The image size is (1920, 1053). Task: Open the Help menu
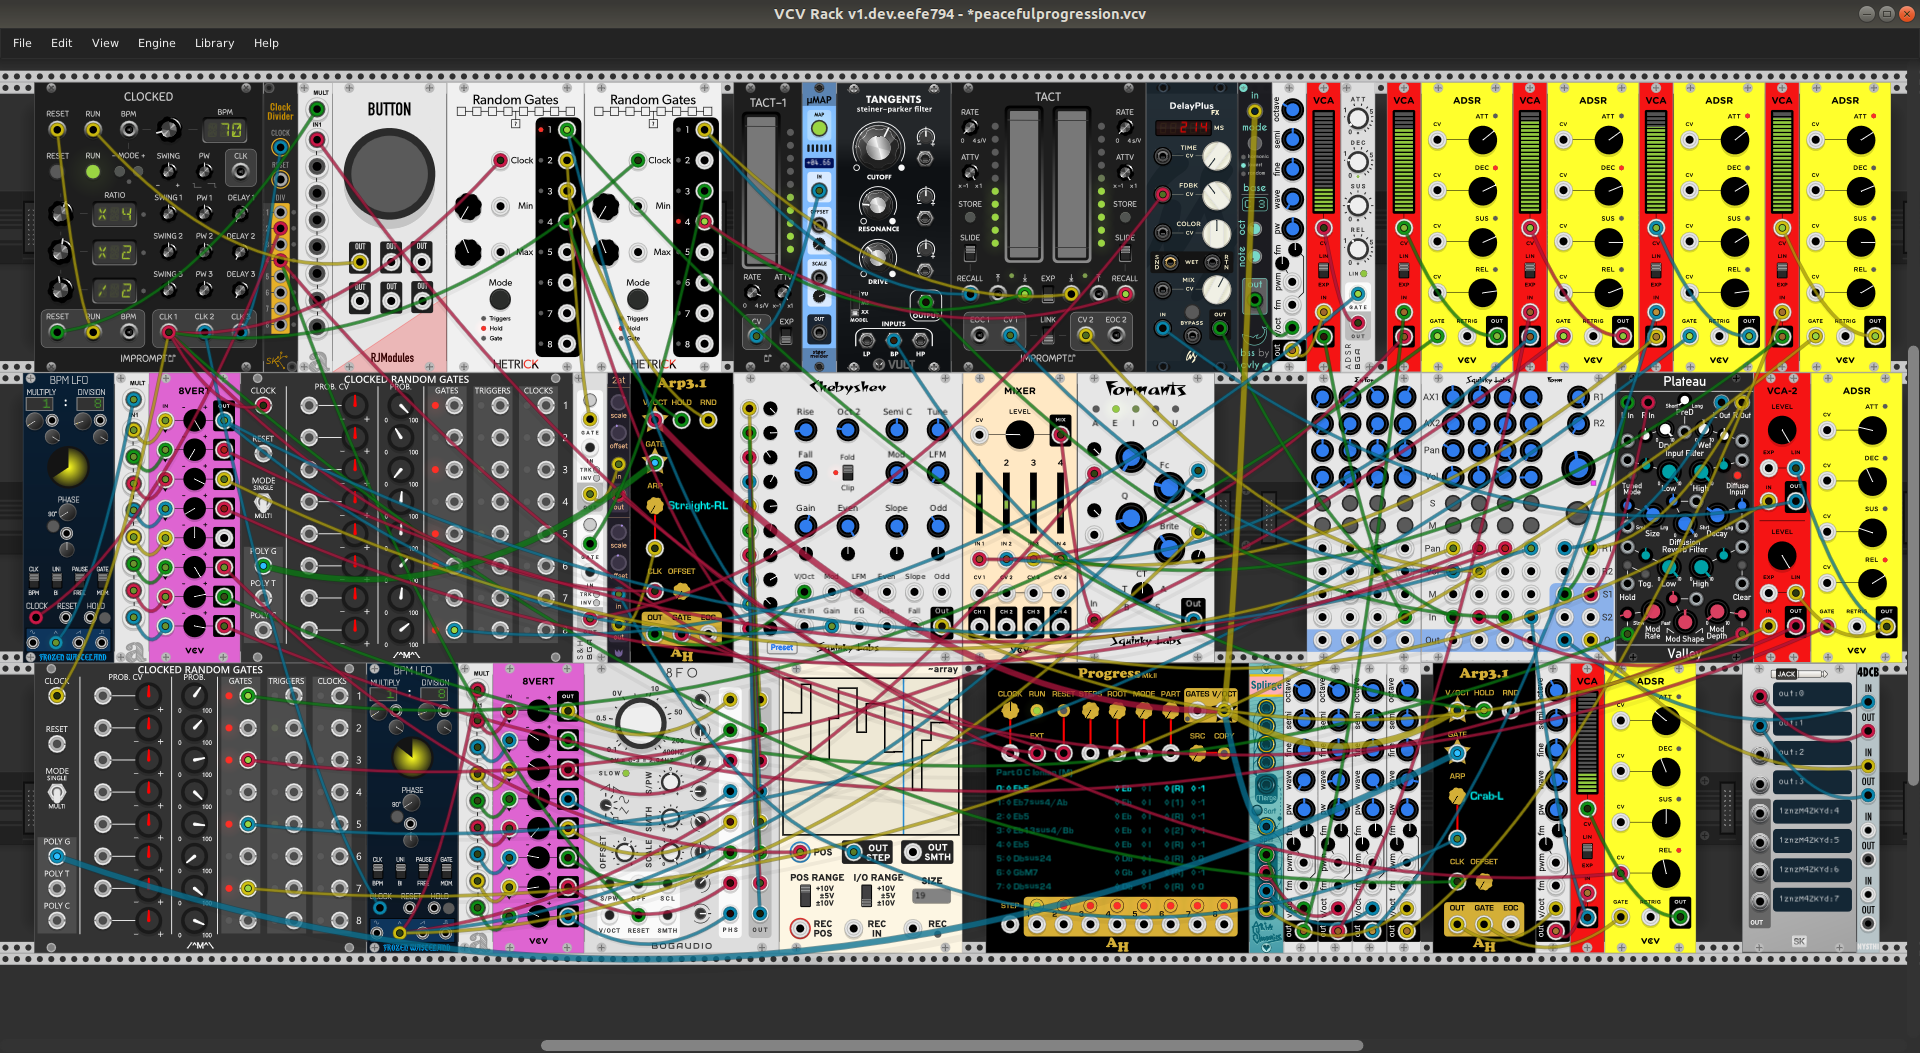266,43
